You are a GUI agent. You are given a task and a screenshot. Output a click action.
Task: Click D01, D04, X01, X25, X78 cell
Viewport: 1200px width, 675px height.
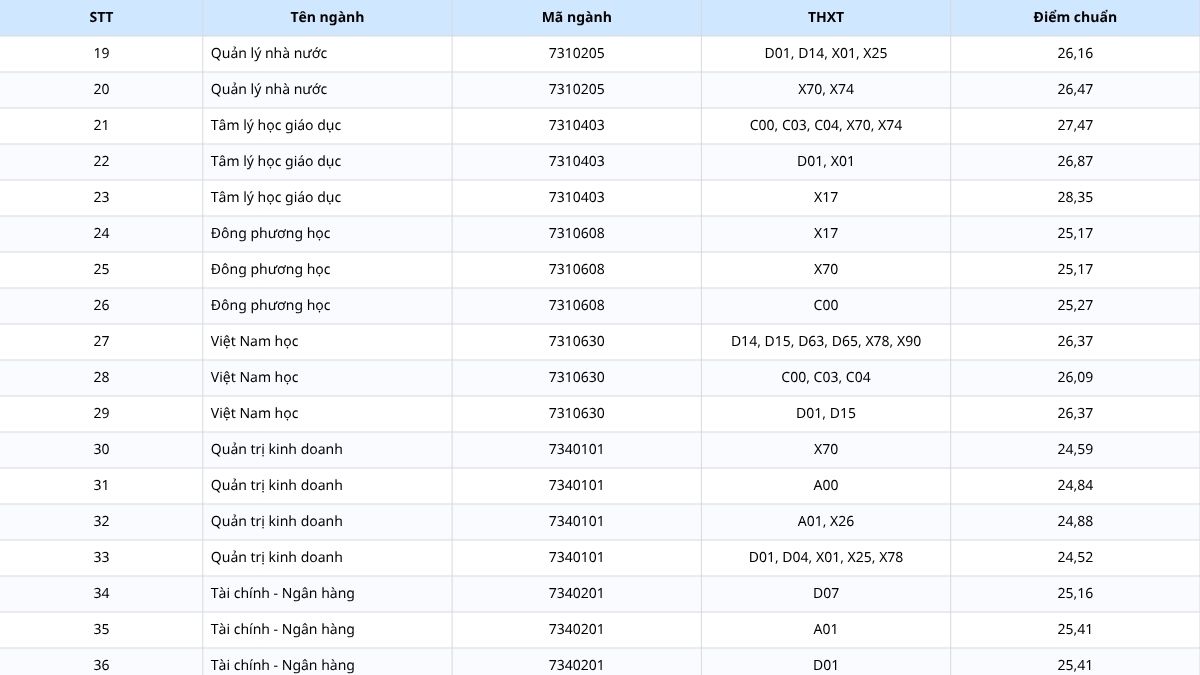click(825, 557)
